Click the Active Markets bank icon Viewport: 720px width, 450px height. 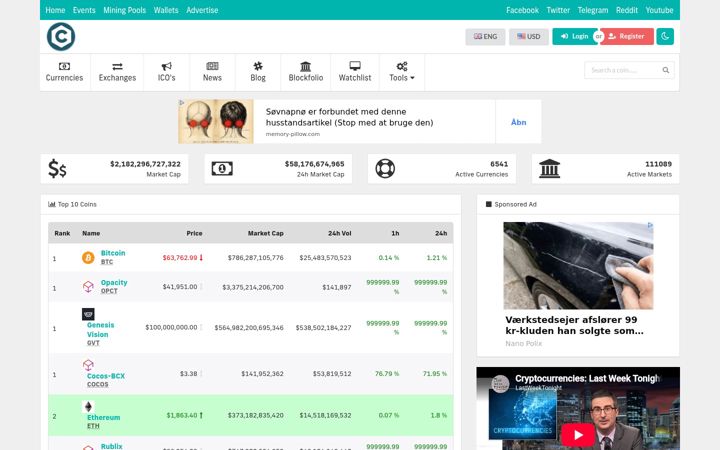(x=550, y=169)
